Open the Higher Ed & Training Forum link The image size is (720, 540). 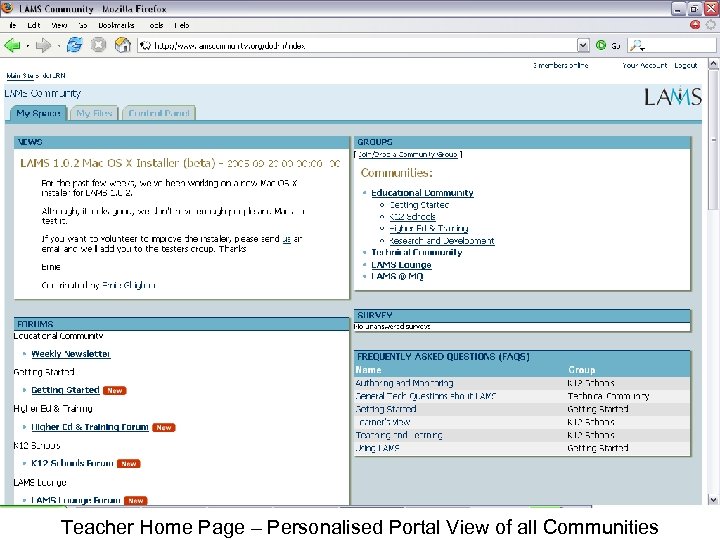pyautogui.click(x=90, y=427)
